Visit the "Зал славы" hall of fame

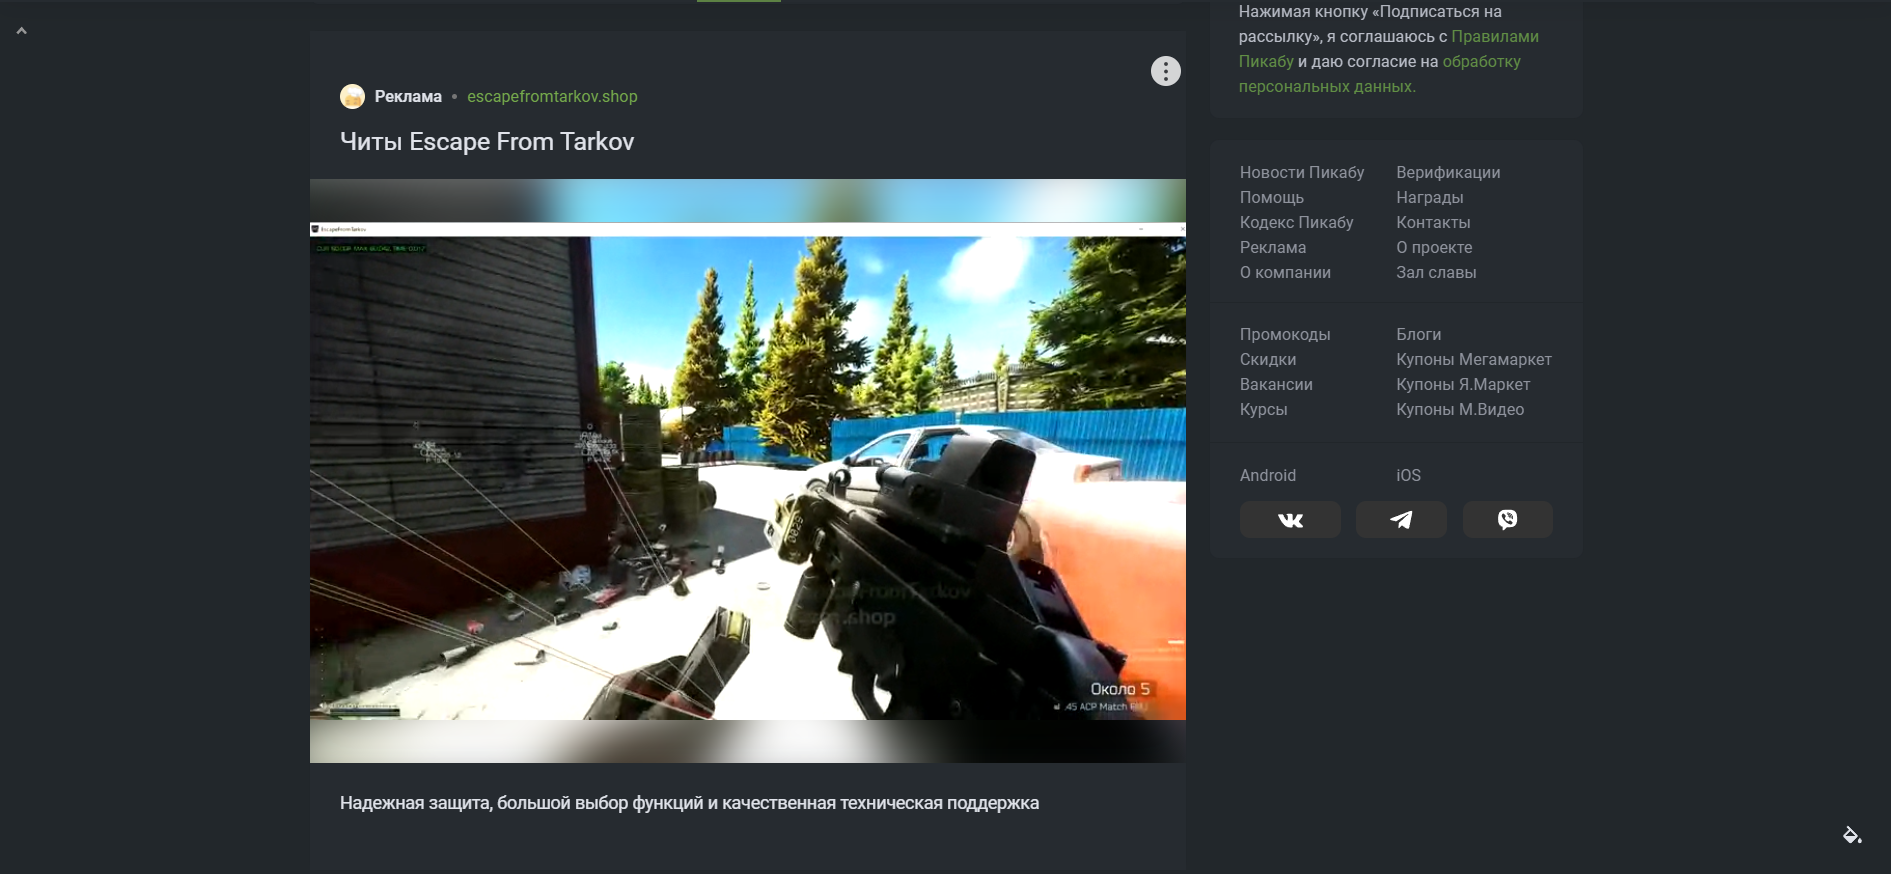(x=1436, y=273)
